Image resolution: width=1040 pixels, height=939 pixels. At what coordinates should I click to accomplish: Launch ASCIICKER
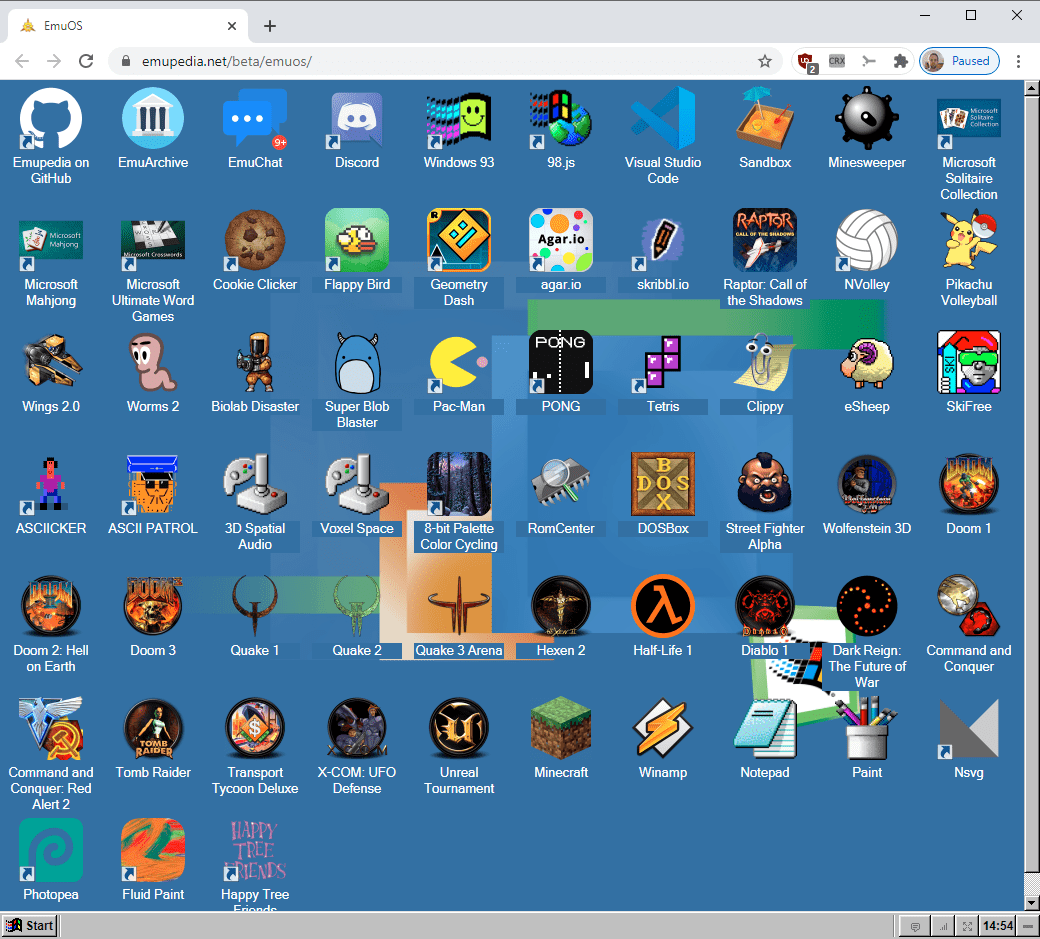click(x=51, y=484)
